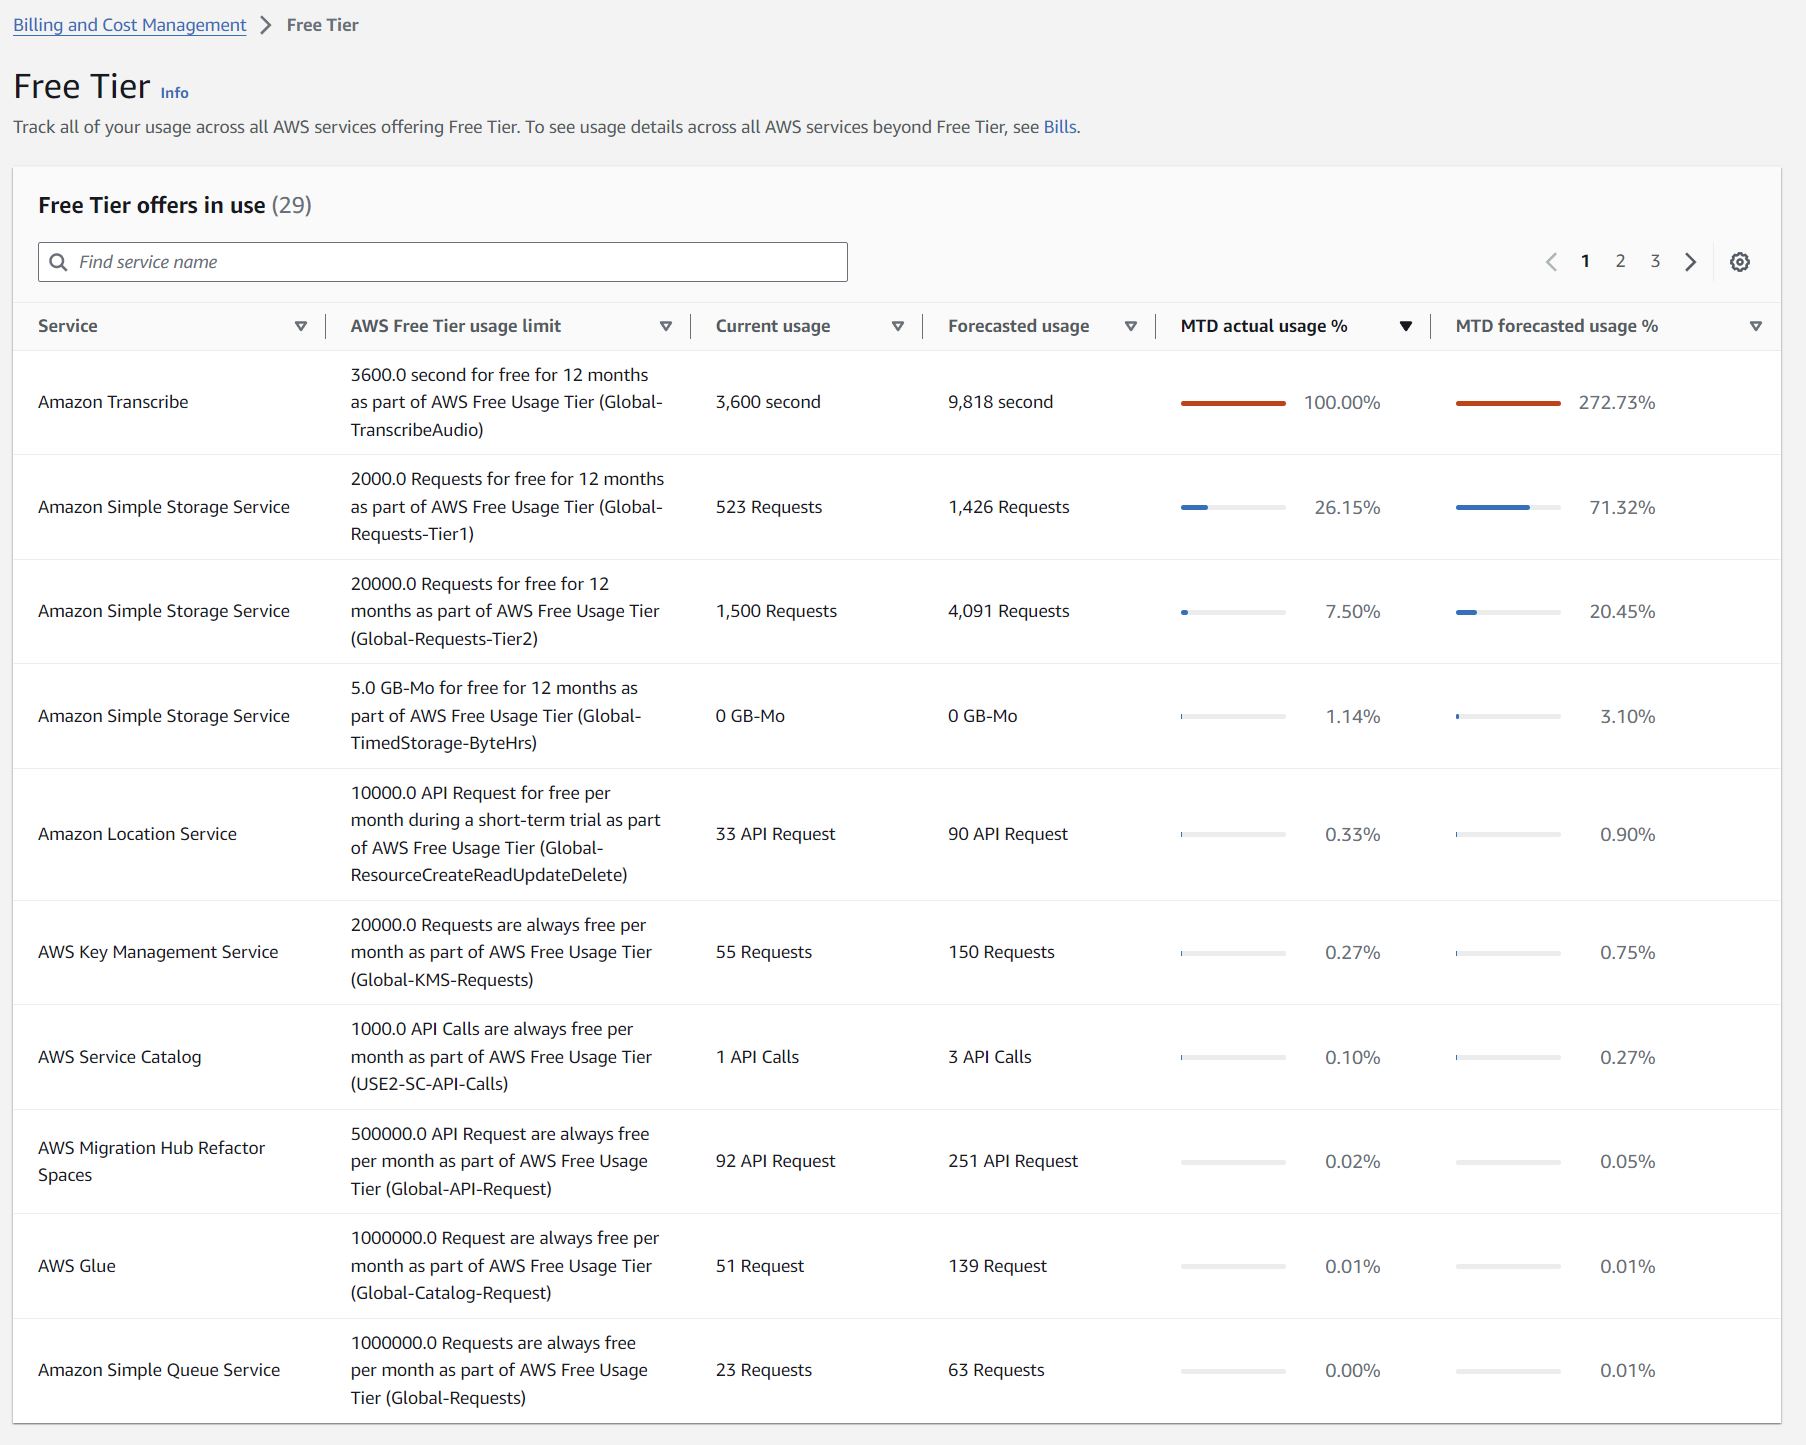This screenshot has width=1806, height=1445.
Task: Click S3 71.32% forecasted usage bar
Action: (x=1507, y=508)
